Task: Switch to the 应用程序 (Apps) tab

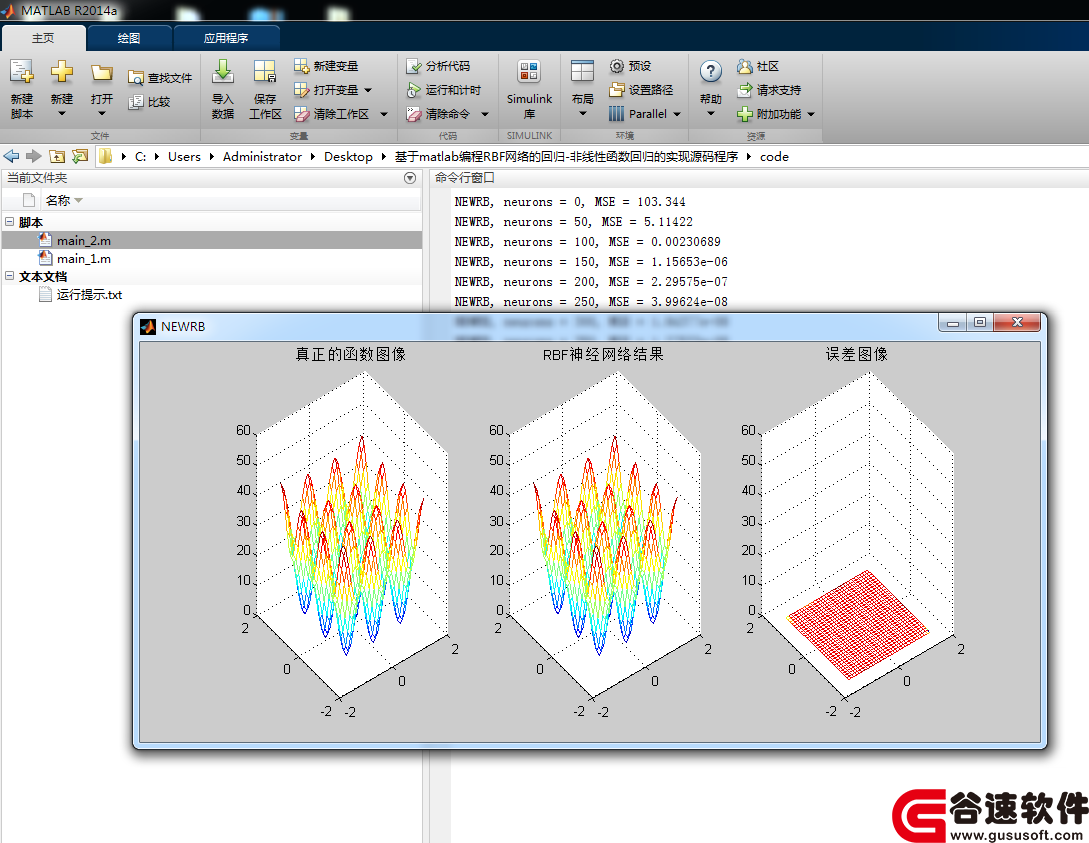Action: click(226, 38)
